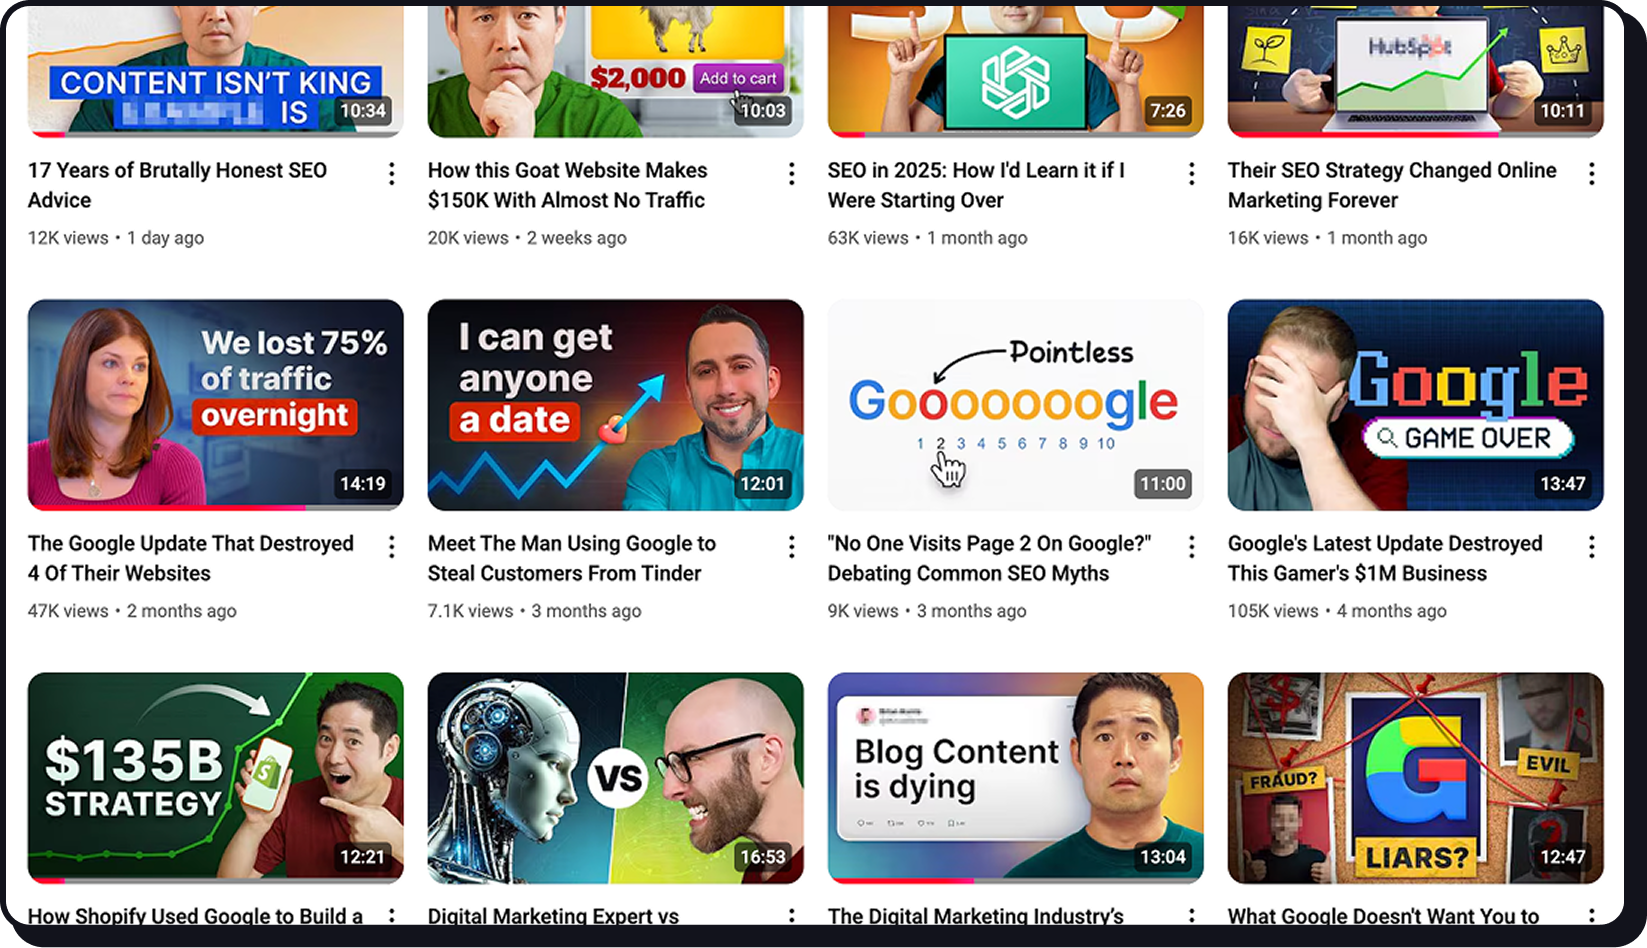Open title 'Google's Latest Update Destroyed This Gamer's $1M Business'
The image size is (1647, 948).
tap(1385, 558)
